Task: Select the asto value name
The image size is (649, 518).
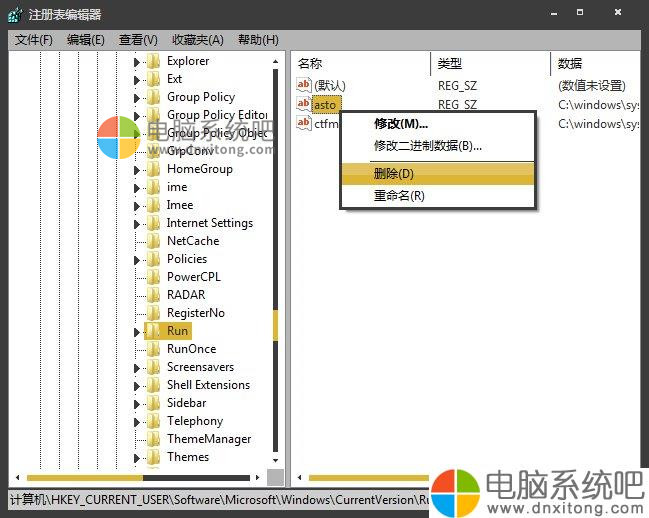Action: [x=327, y=105]
